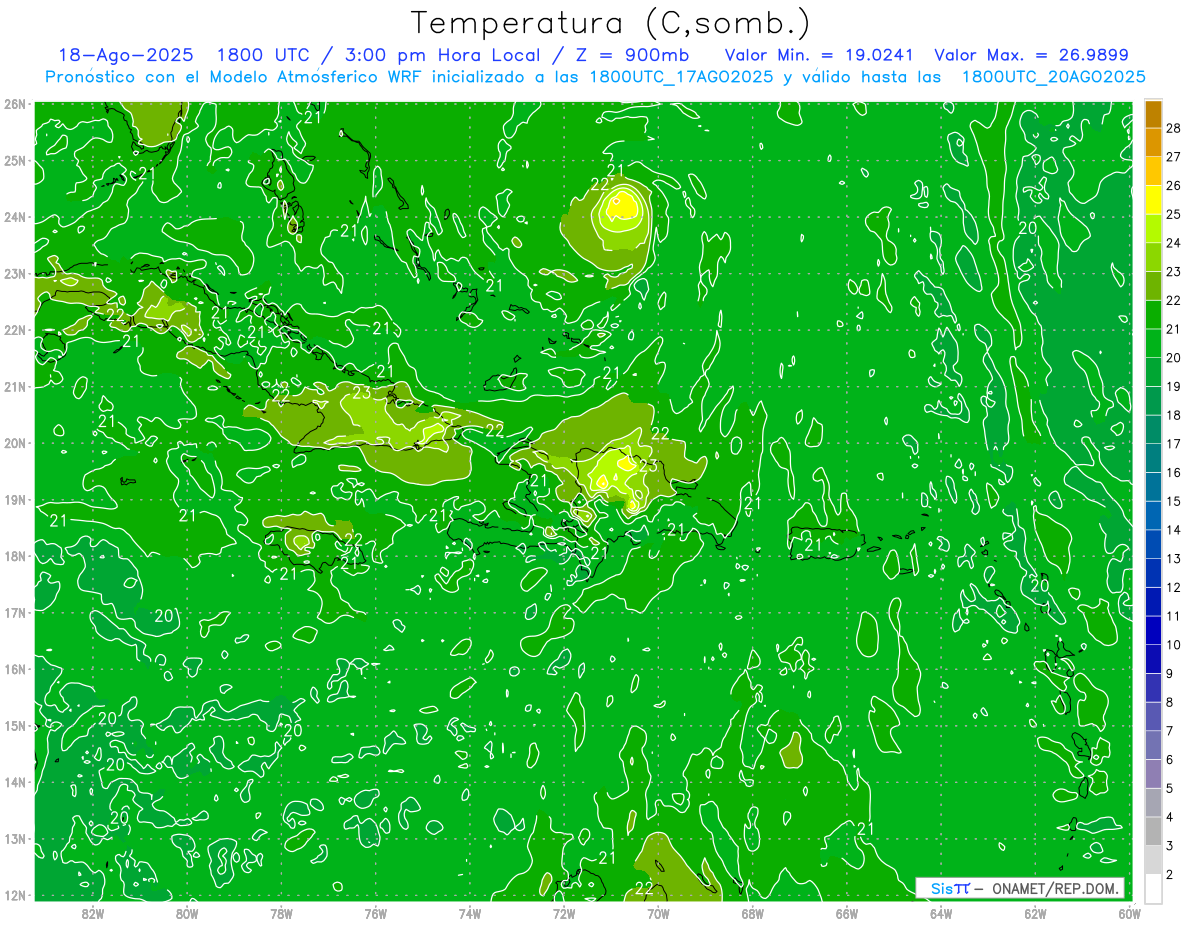Click the '16N' latitude axis label
Screen dimensions: 1200x927
click(15, 669)
